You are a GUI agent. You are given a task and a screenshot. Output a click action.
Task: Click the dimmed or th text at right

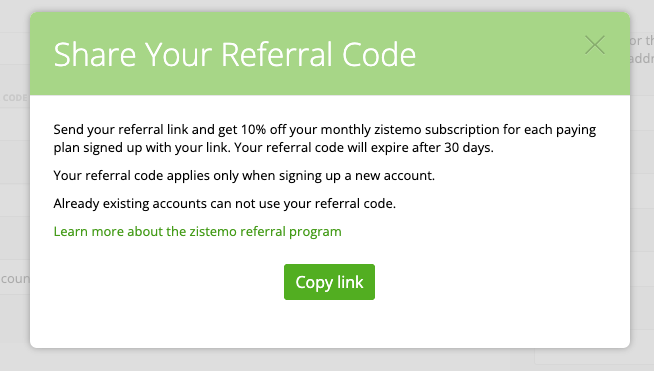641,40
